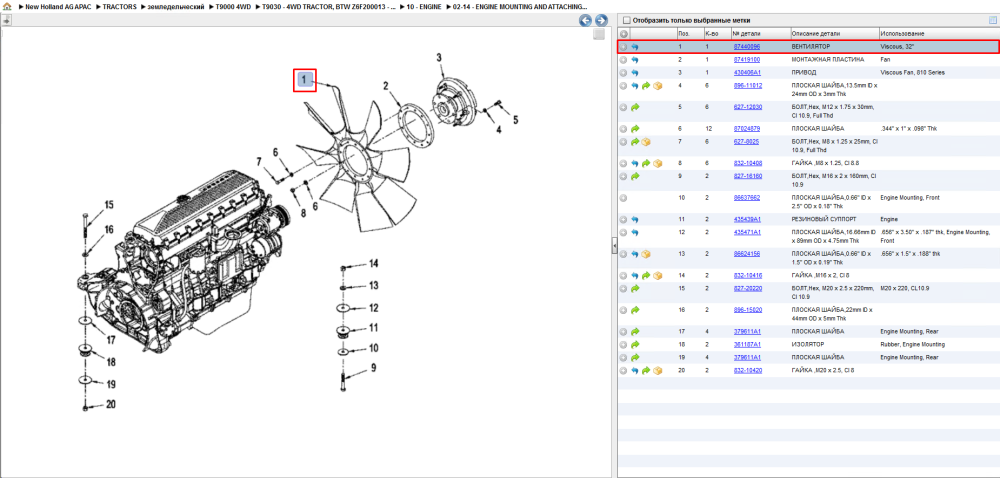Click the gray square button in the diagram corner
1000x478 pixels.
pos(598,34)
